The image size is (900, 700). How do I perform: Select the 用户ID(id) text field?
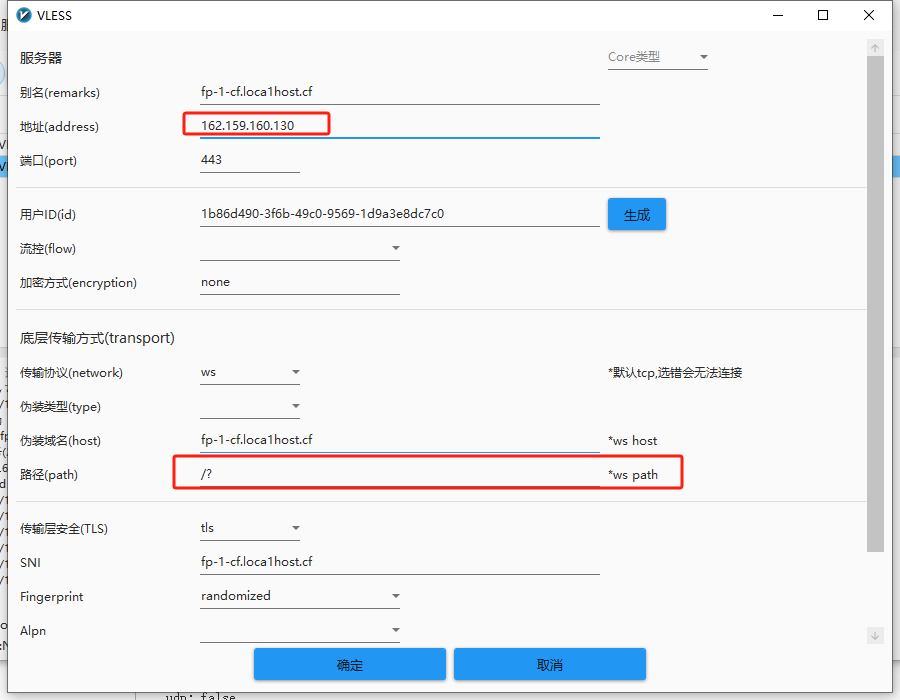tap(399, 214)
